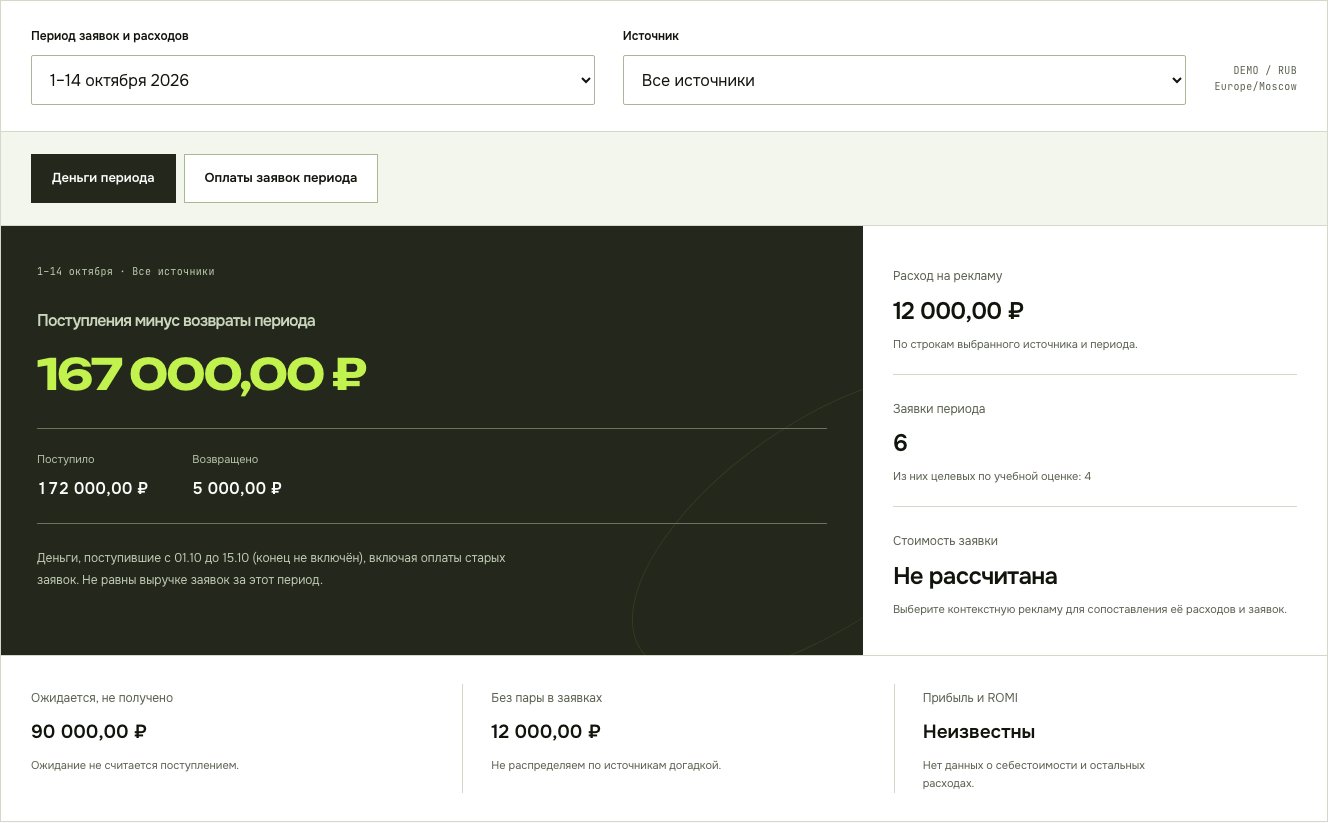This screenshot has height=823, width=1328.
Task: Open the period dropdown "1–14 октября 2026"
Action: tap(313, 80)
